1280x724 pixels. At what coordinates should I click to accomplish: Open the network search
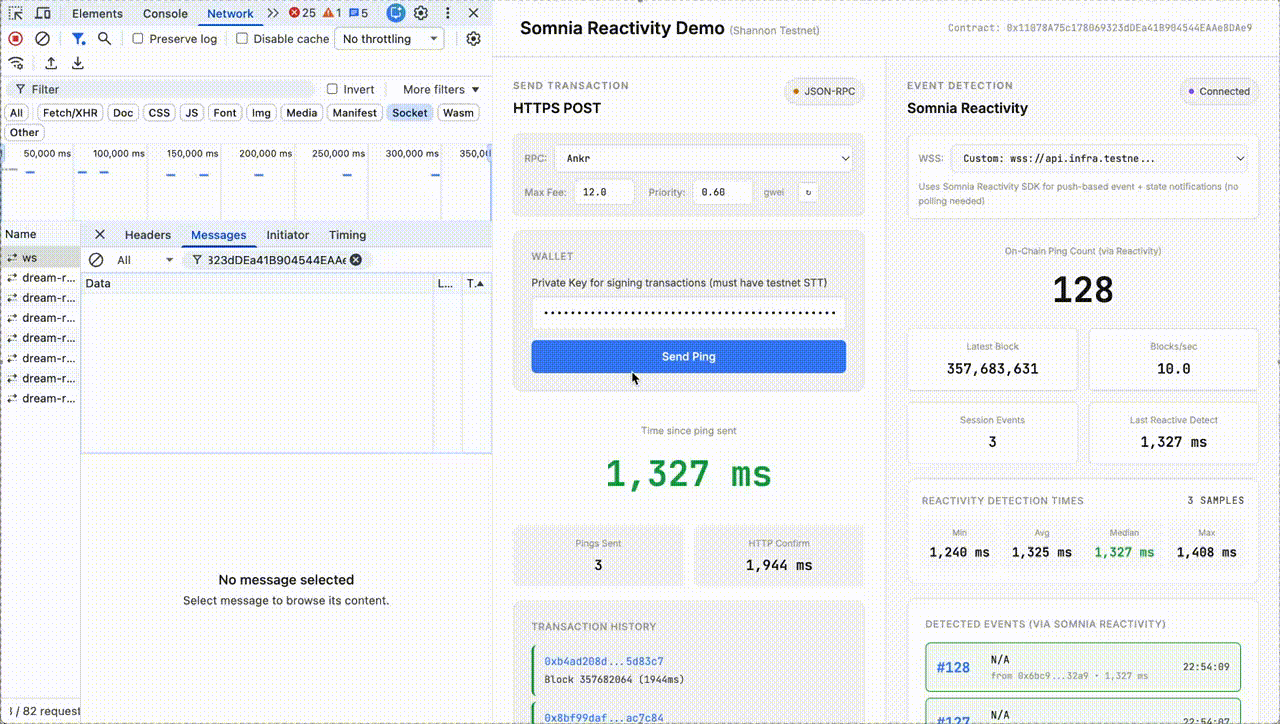[104, 38]
